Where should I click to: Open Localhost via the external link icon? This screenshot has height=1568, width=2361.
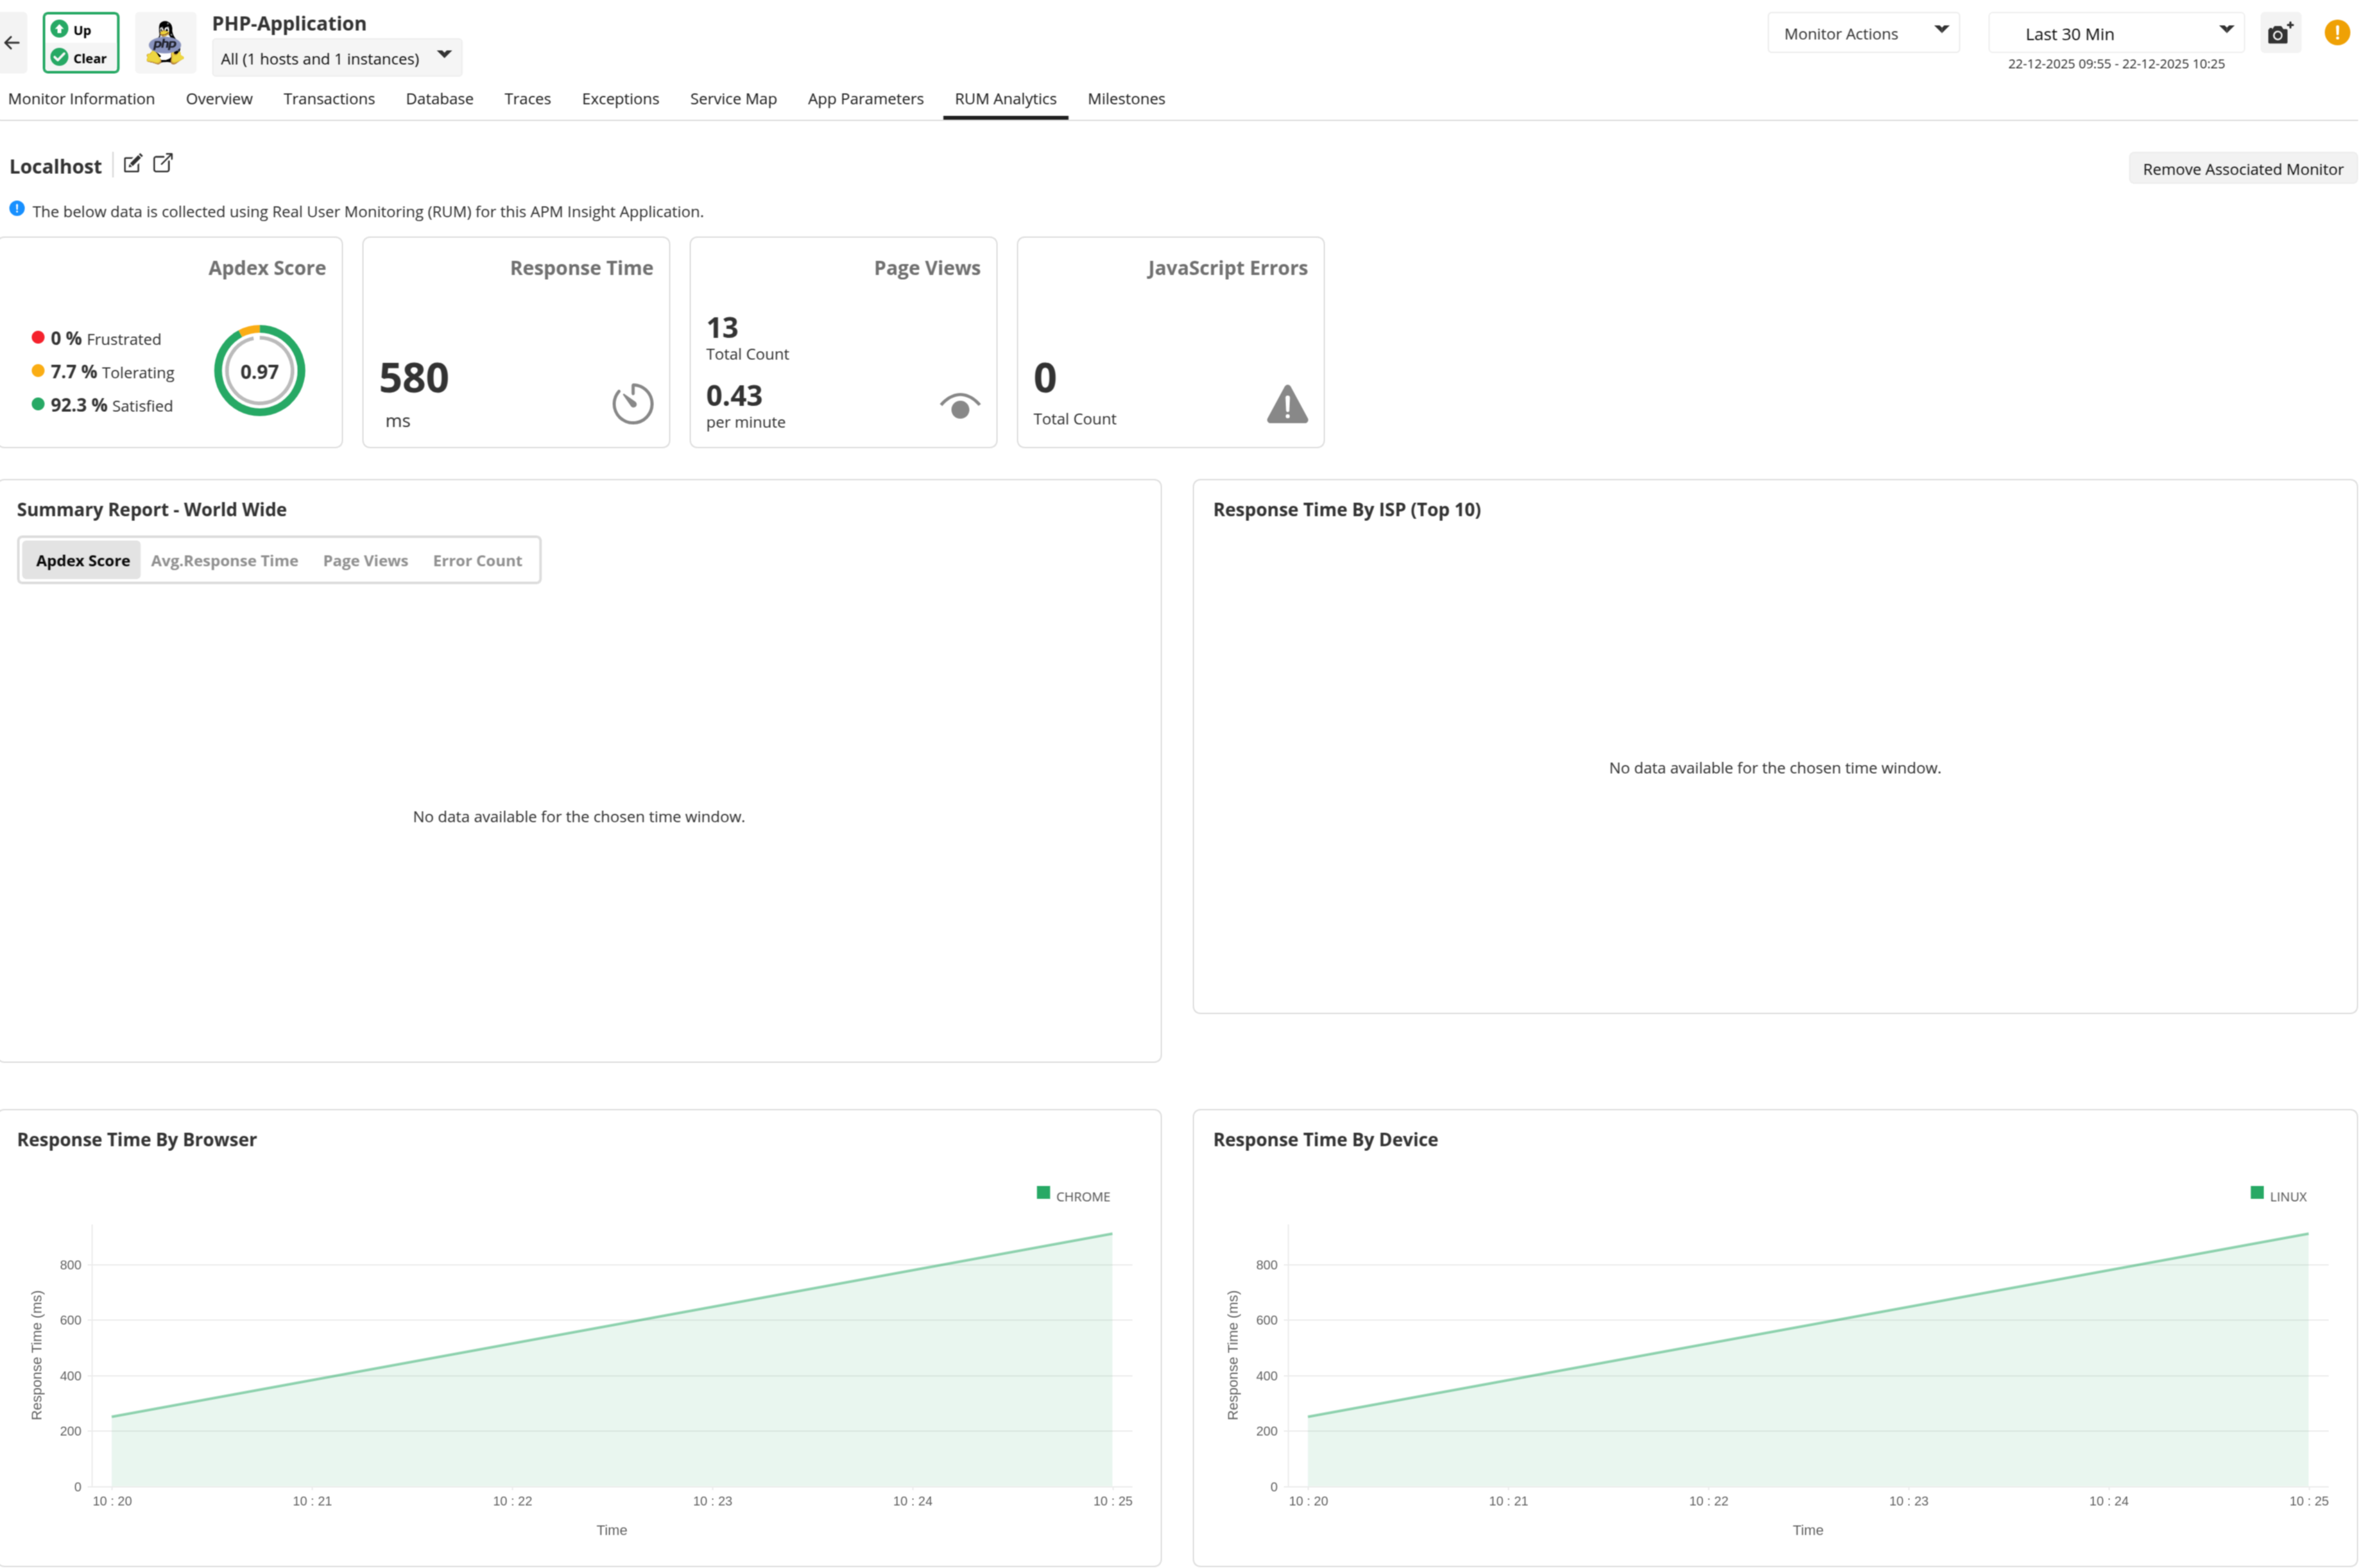pyautogui.click(x=163, y=163)
